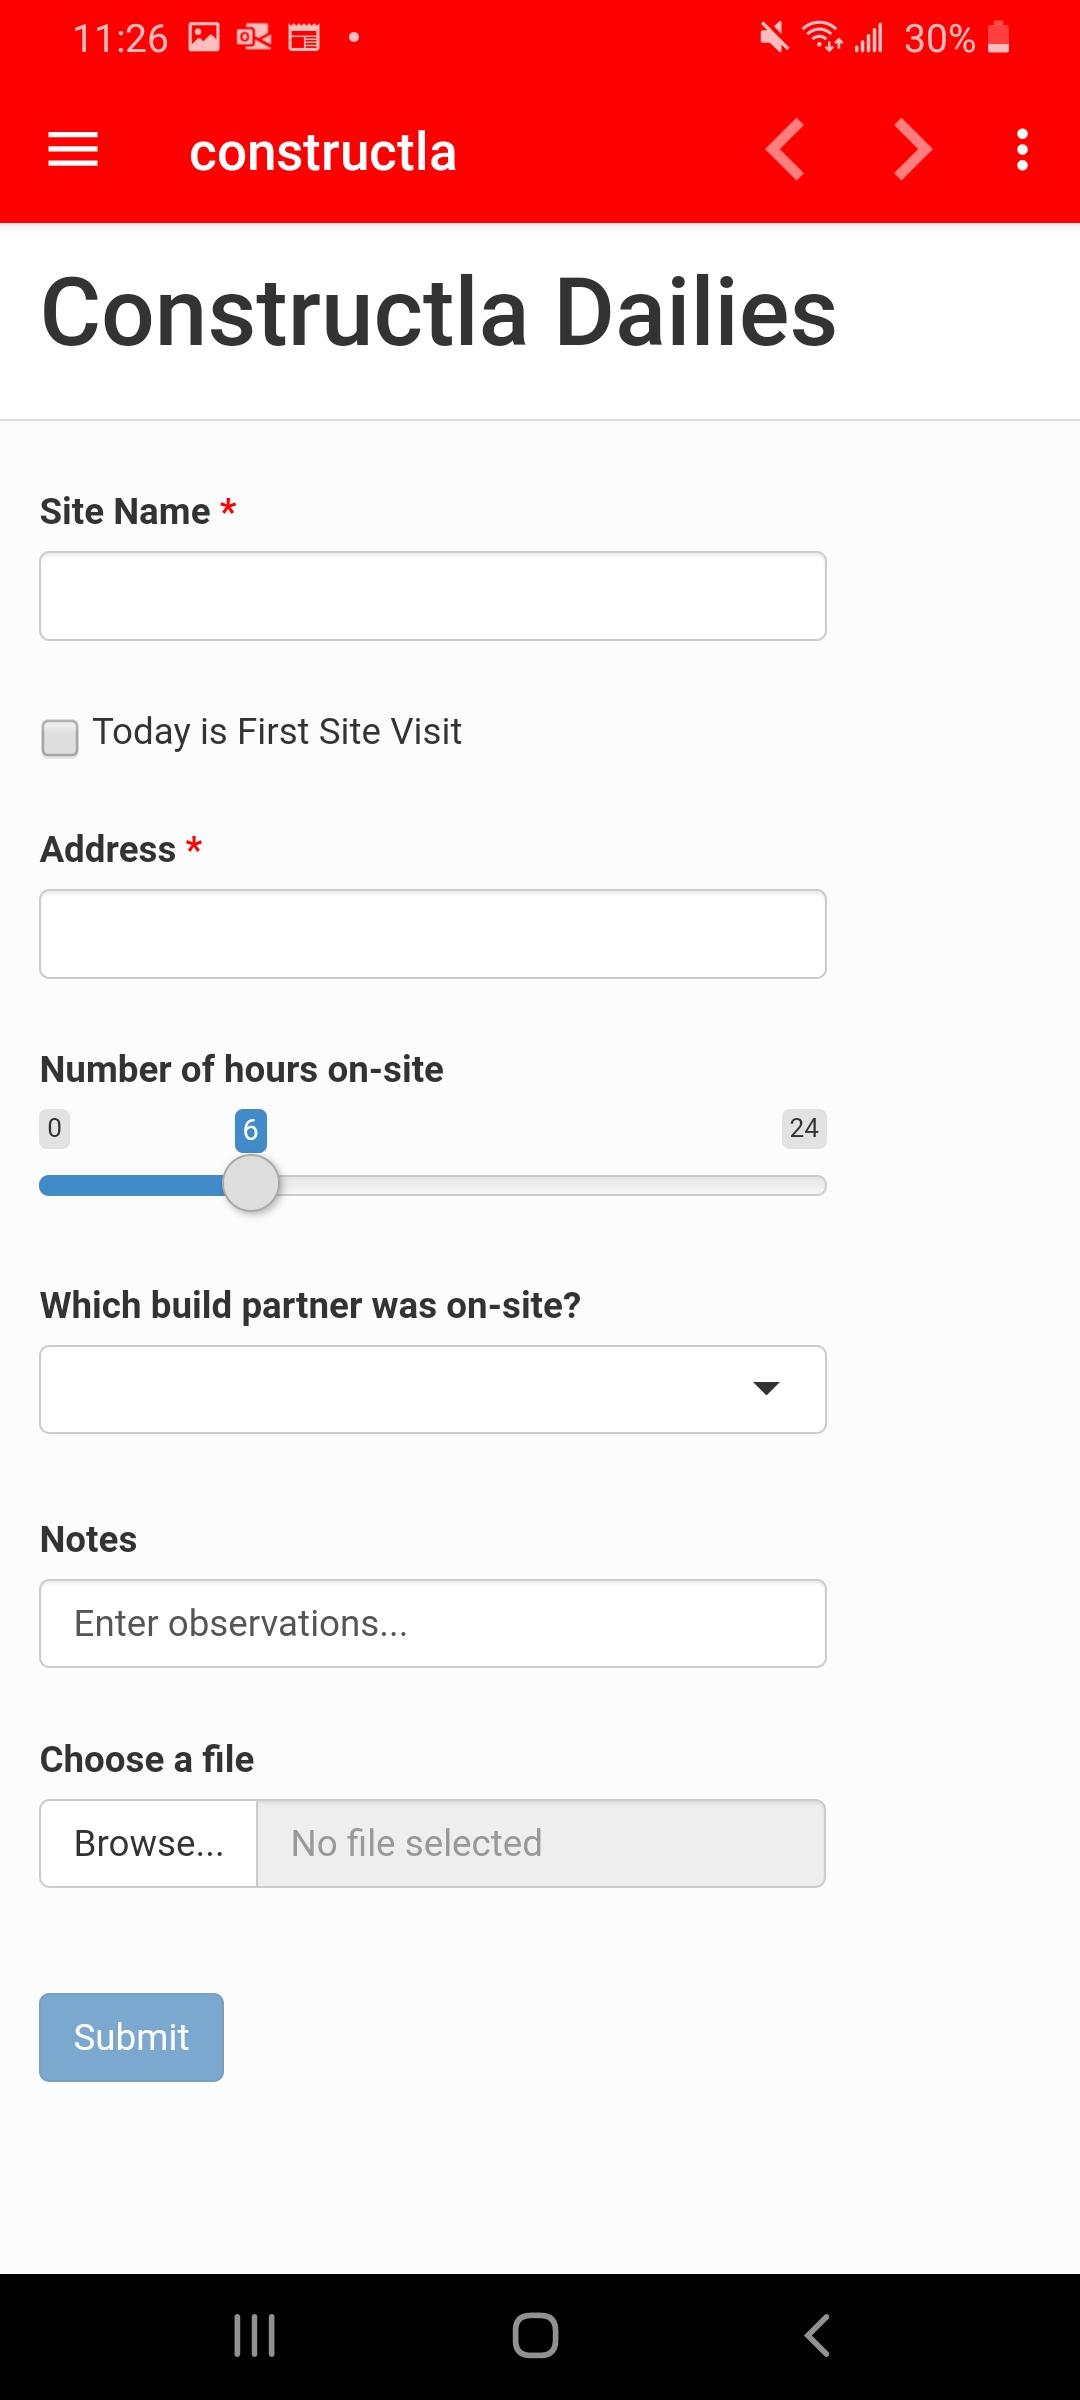Viewport: 1080px width, 2400px height.
Task: Focus the Address input field
Action: click(433, 934)
